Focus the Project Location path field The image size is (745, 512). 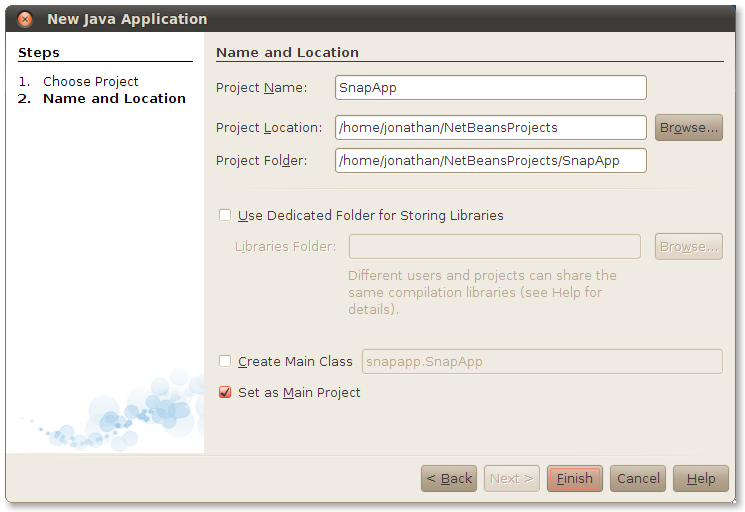(x=490, y=128)
